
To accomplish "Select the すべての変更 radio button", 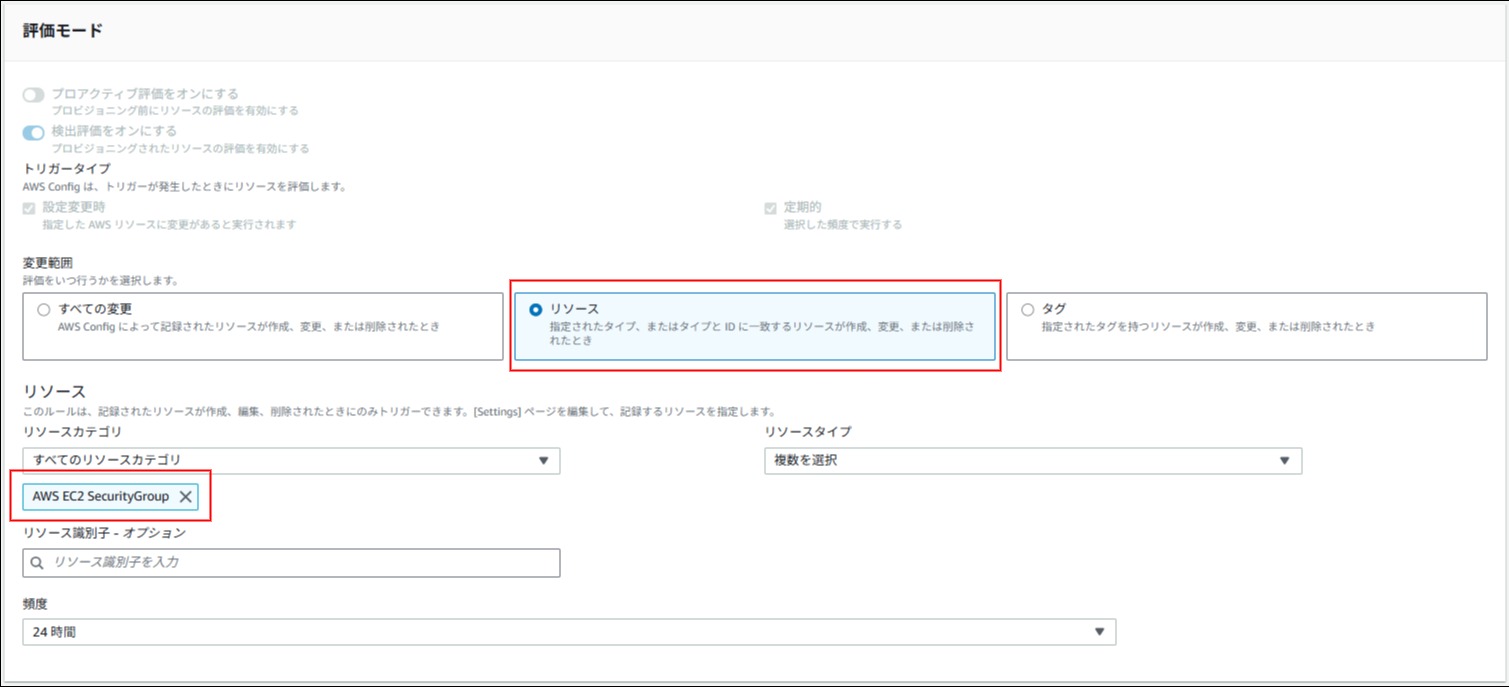I will [x=43, y=310].
